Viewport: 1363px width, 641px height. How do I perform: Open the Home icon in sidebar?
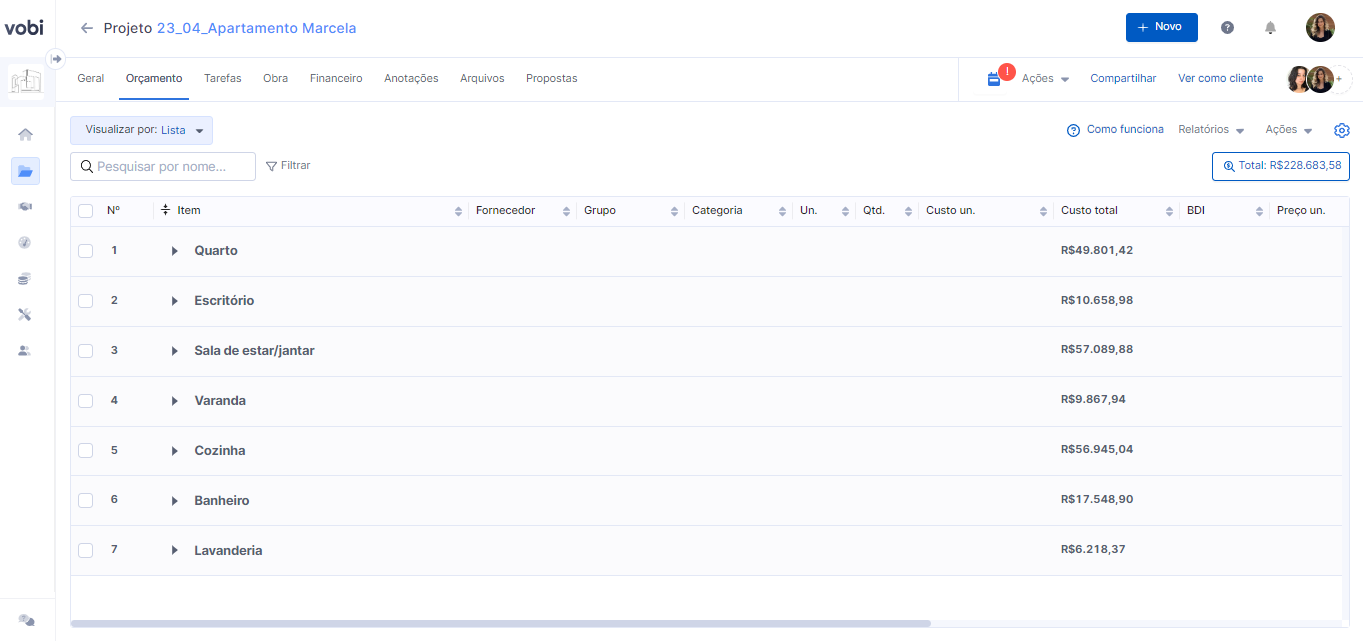coord(25,134)
